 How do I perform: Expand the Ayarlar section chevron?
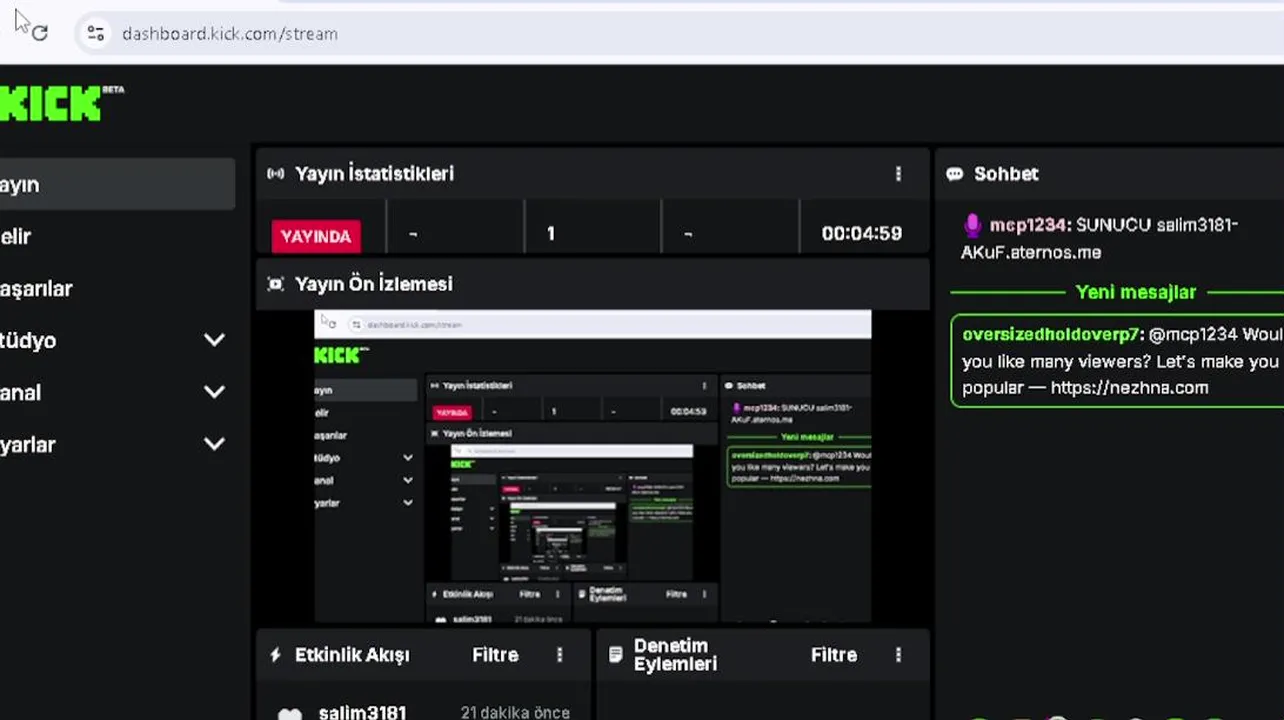214,444
